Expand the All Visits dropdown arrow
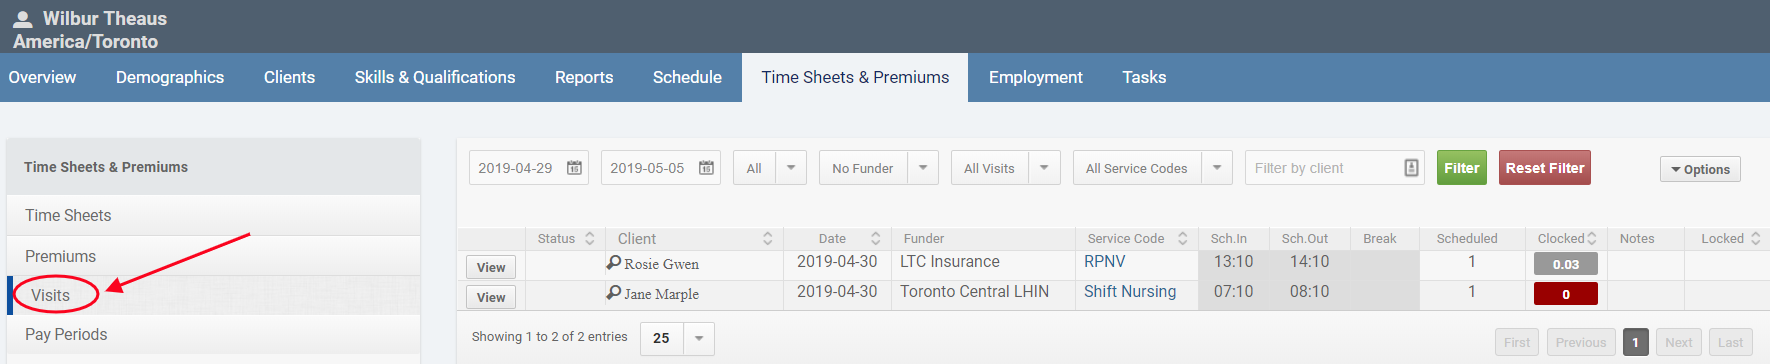1770x364 pixels. pos(1044,168)
